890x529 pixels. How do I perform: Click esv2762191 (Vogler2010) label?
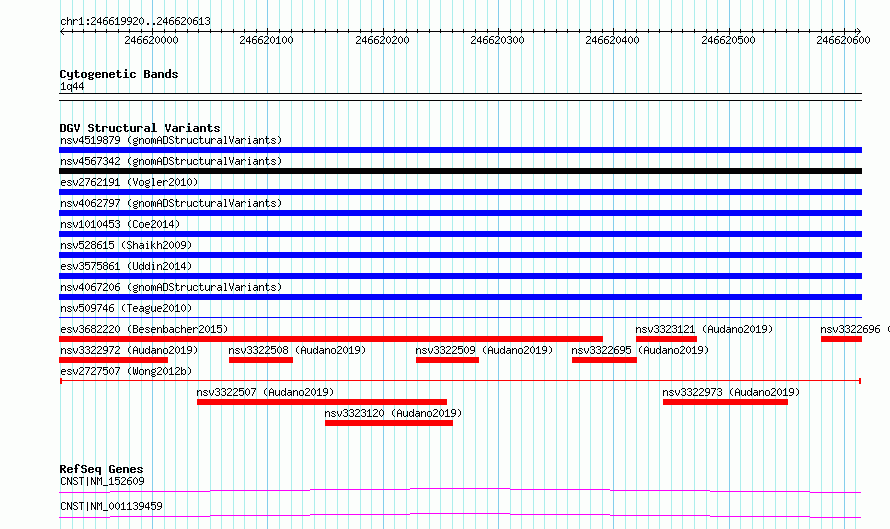pyautogui.click(x=129, y=182)
